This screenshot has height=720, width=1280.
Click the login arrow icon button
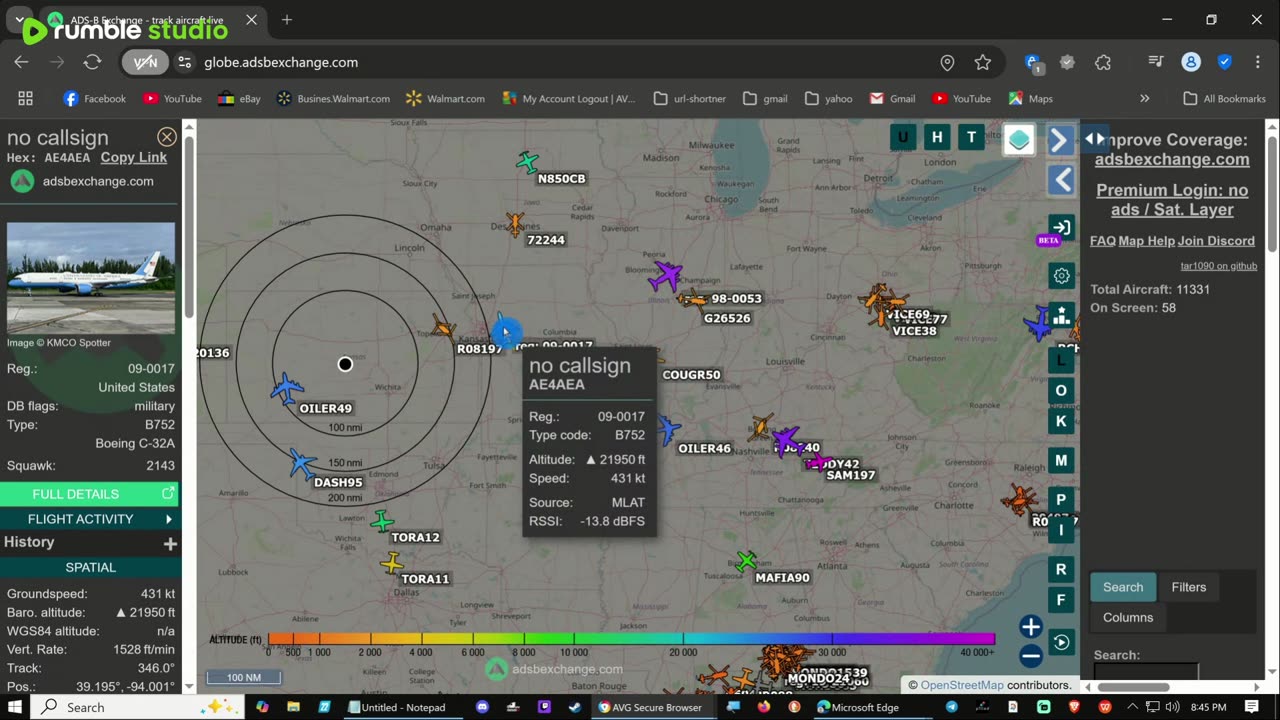pos(1061,228)
